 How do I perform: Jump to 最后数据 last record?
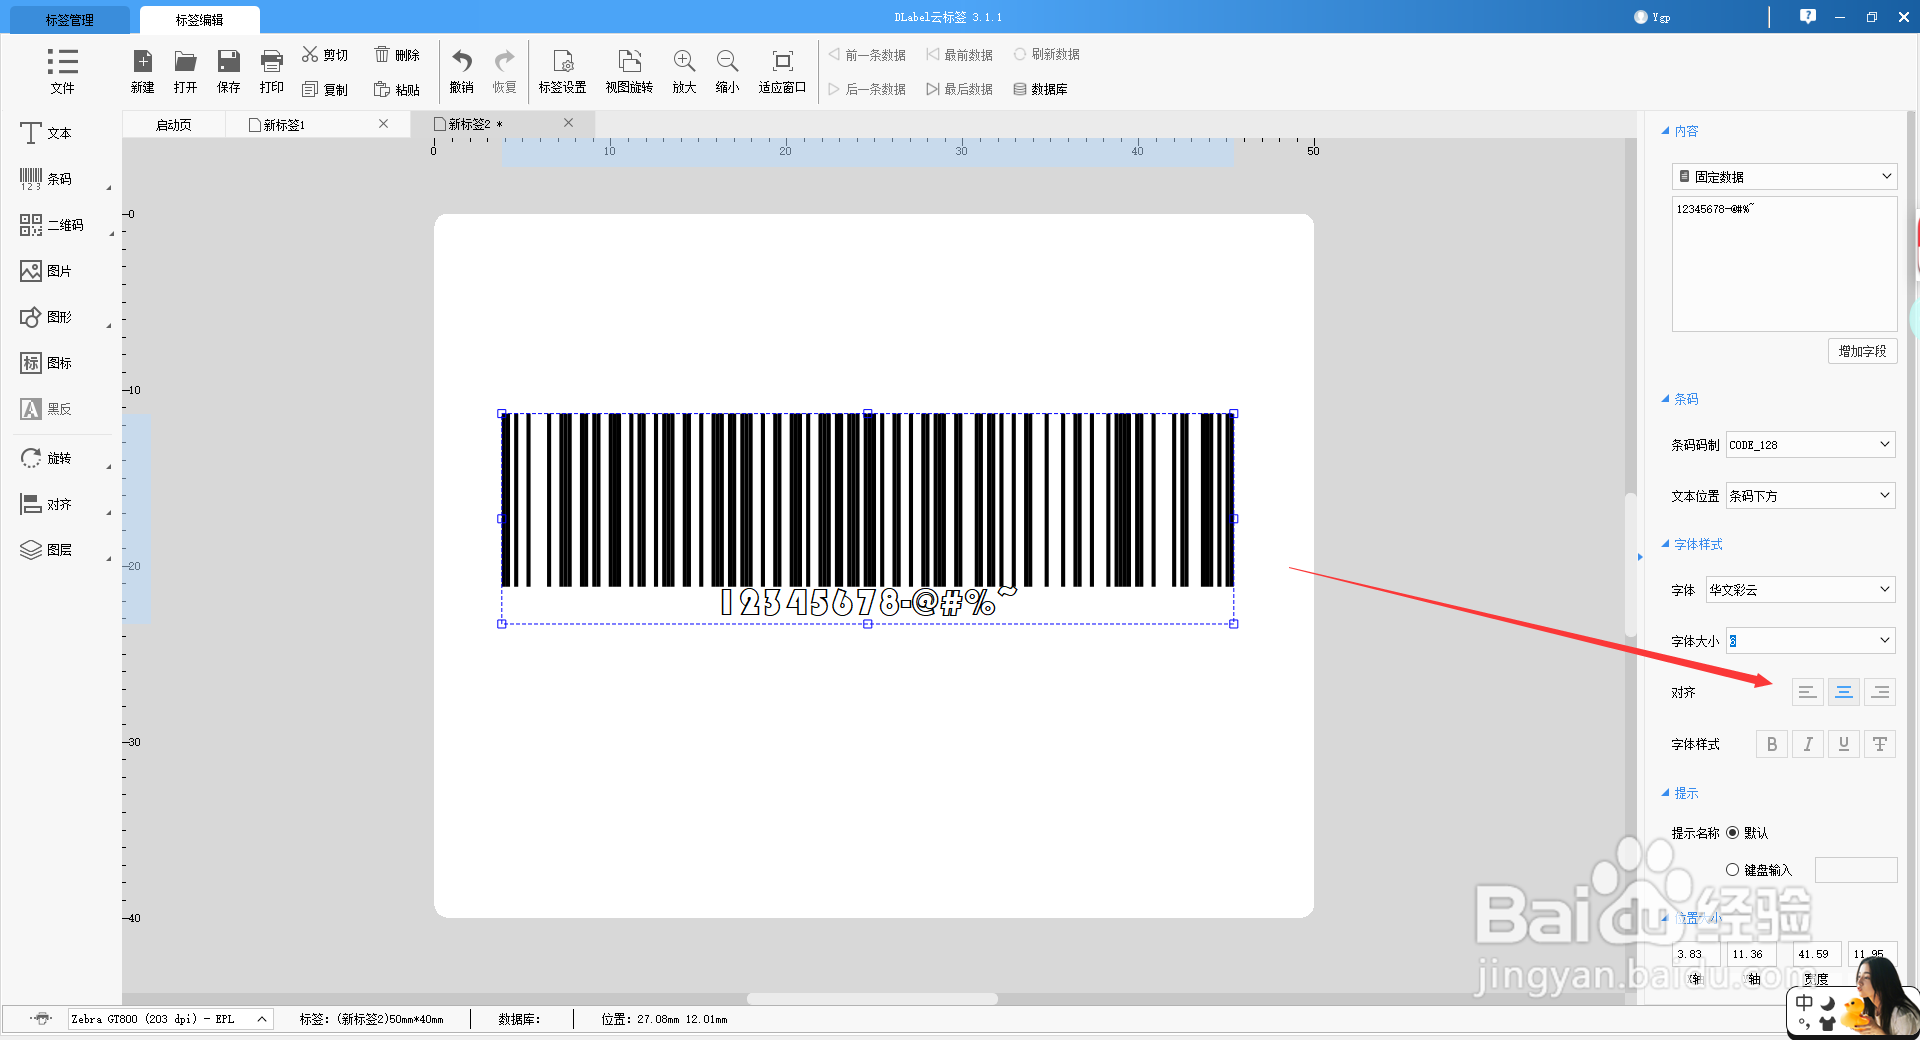click(x=959, y=89)
